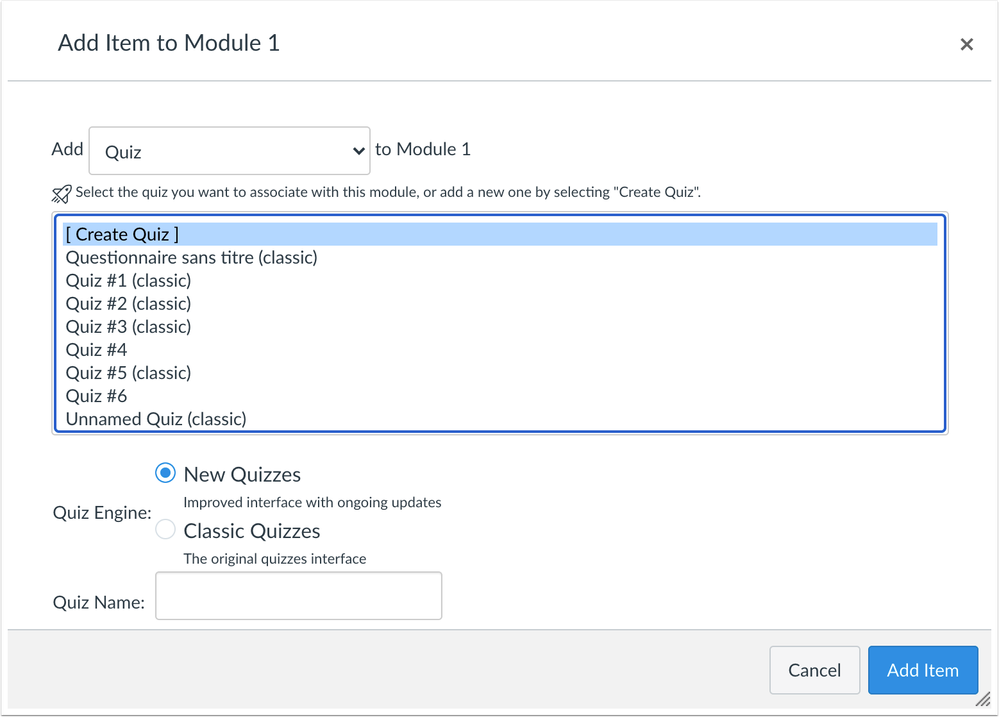The height and width of the screenshot is (717, 999).
Task: Select the Classic Quizzes radio button
Action: click(x=166, y=529)
